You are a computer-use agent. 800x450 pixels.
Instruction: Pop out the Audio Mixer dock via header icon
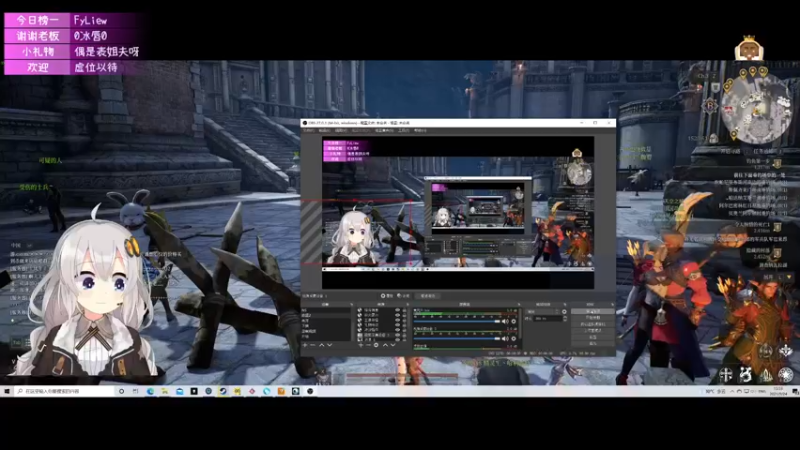coord(519,305)
